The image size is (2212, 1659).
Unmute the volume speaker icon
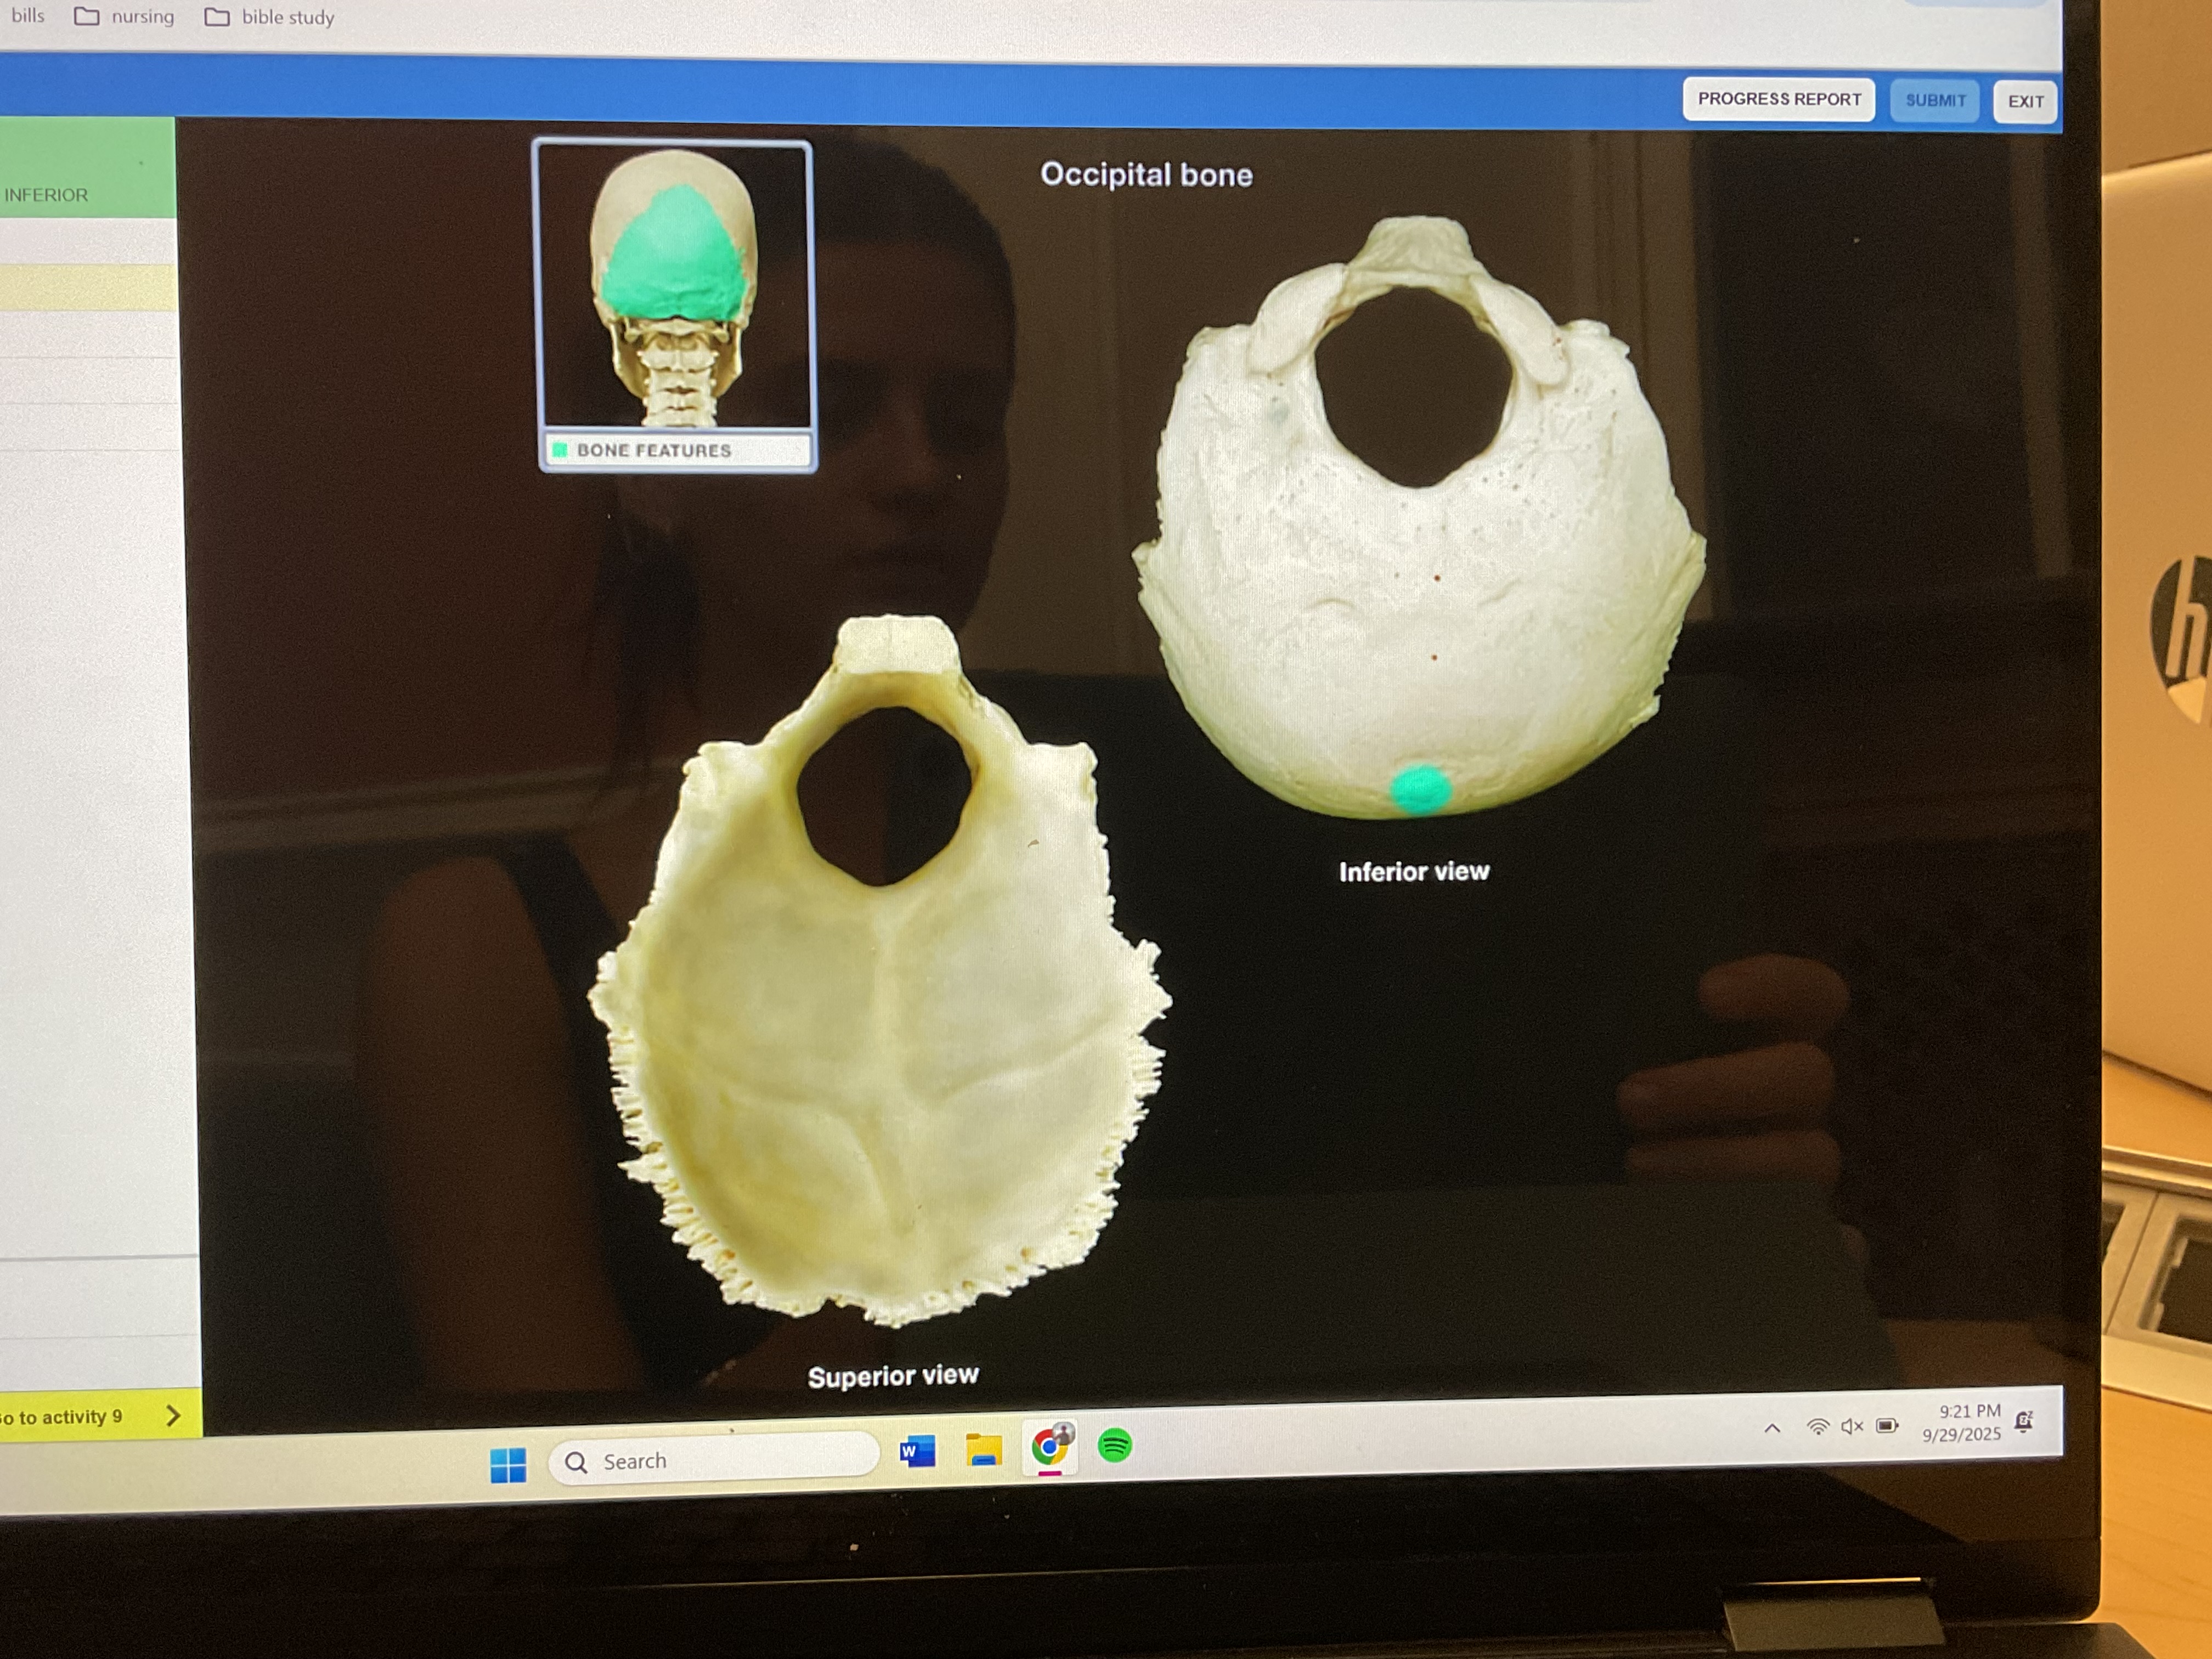point(1851,1426)
